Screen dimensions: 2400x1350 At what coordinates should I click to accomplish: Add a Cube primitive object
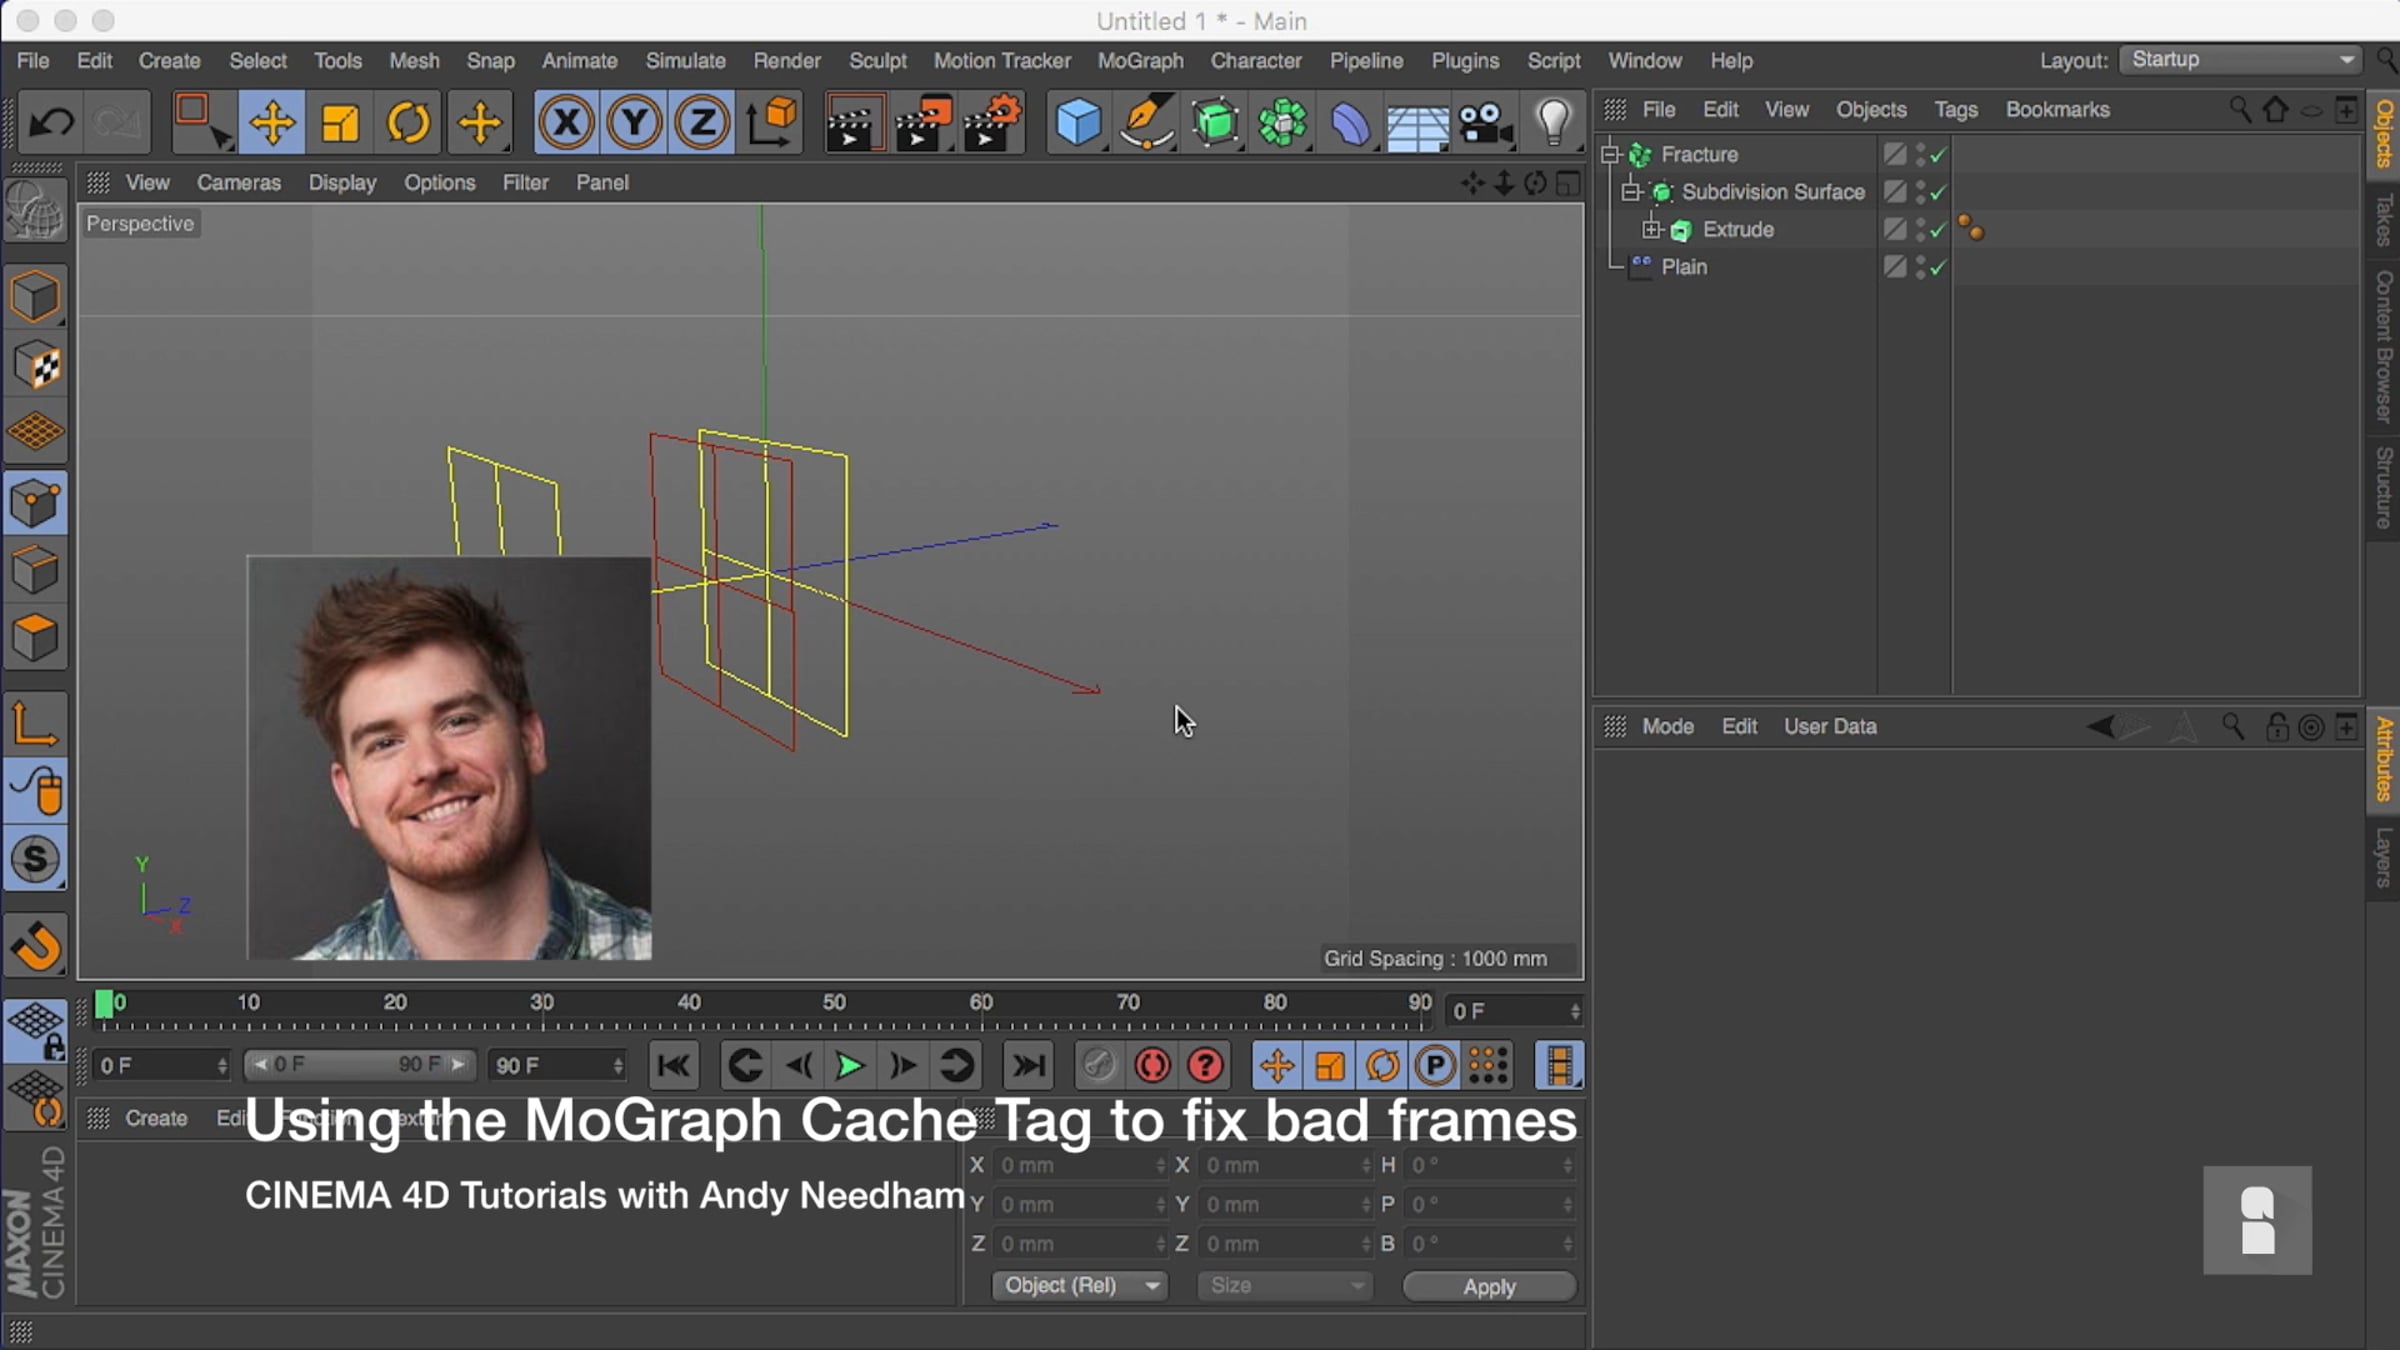pos(1078,123)
